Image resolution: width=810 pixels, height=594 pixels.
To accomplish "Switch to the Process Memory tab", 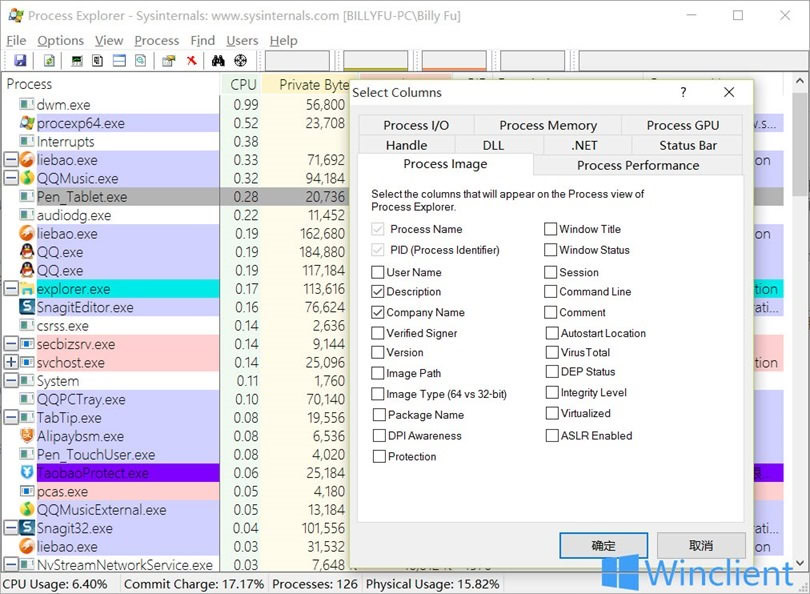I will point(548,126).
